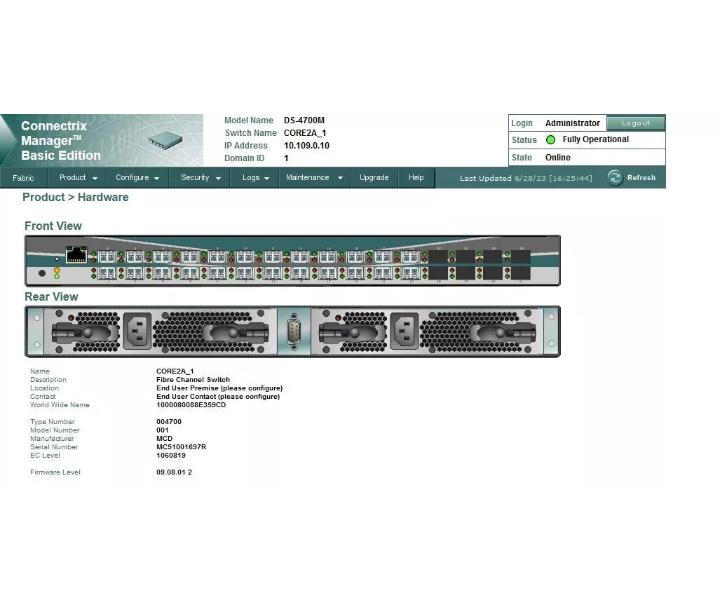
Task: Click the left power supply AC inlet in the rear view
Action: click(x=137, y=331)
